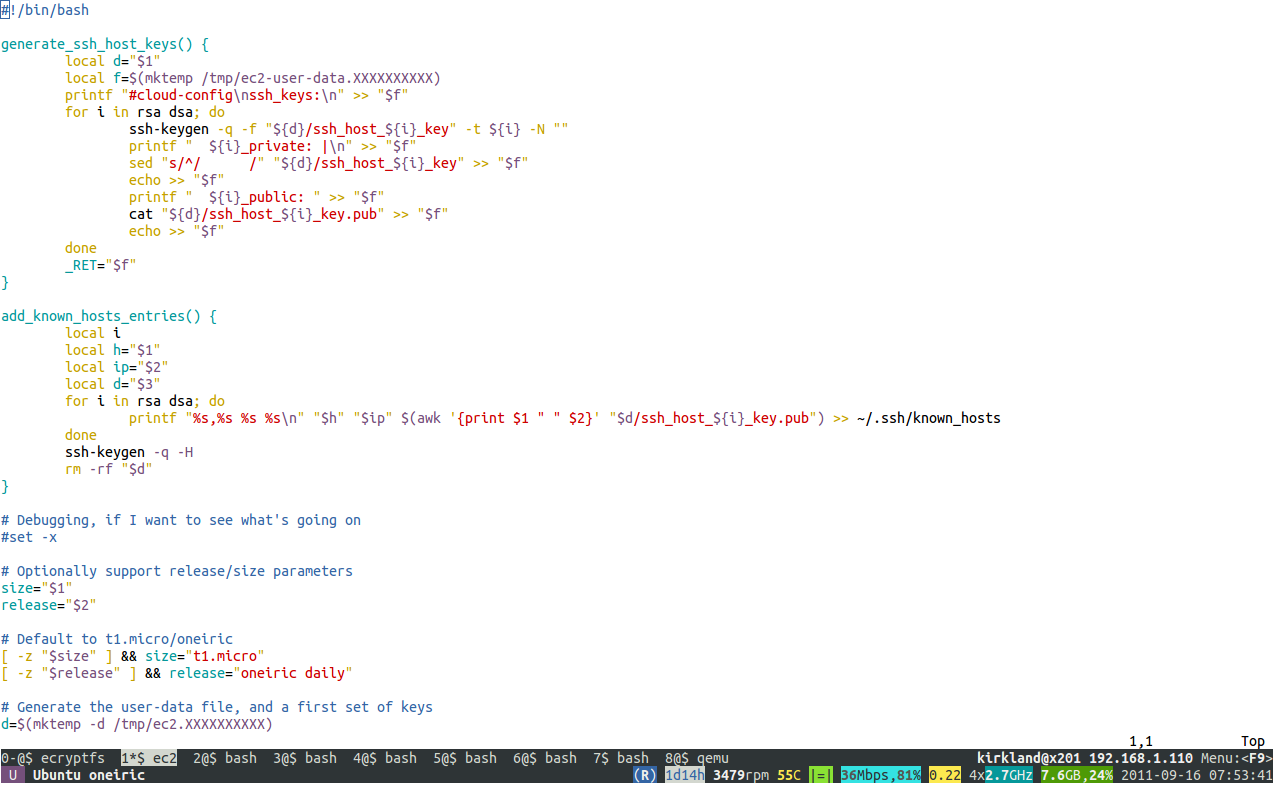Click the 36Mbps,81% wifi indicator

coord(881,775)
